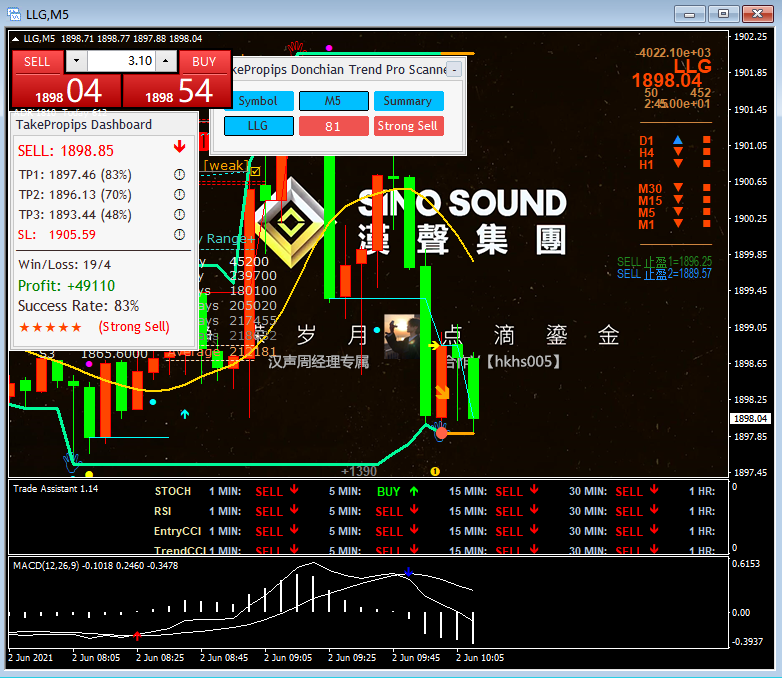This screenshot has height=678, width=782.
Task: Click the D1 blue up trend arrow
Action: pyautogui.click(x=678, y=139)
